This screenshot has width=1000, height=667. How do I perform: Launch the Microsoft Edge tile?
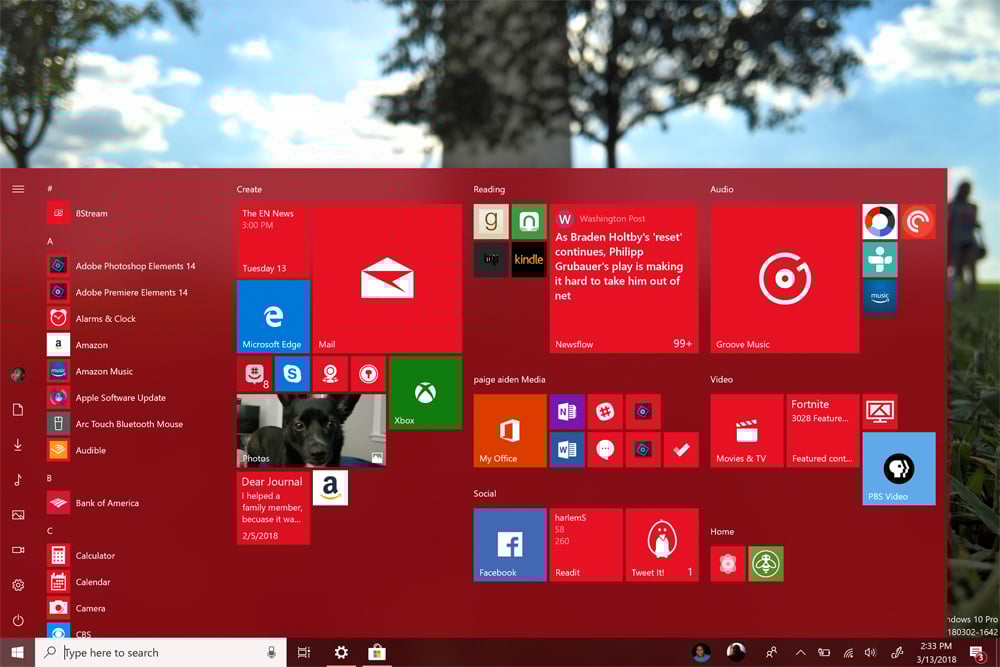tap(273, 316)
